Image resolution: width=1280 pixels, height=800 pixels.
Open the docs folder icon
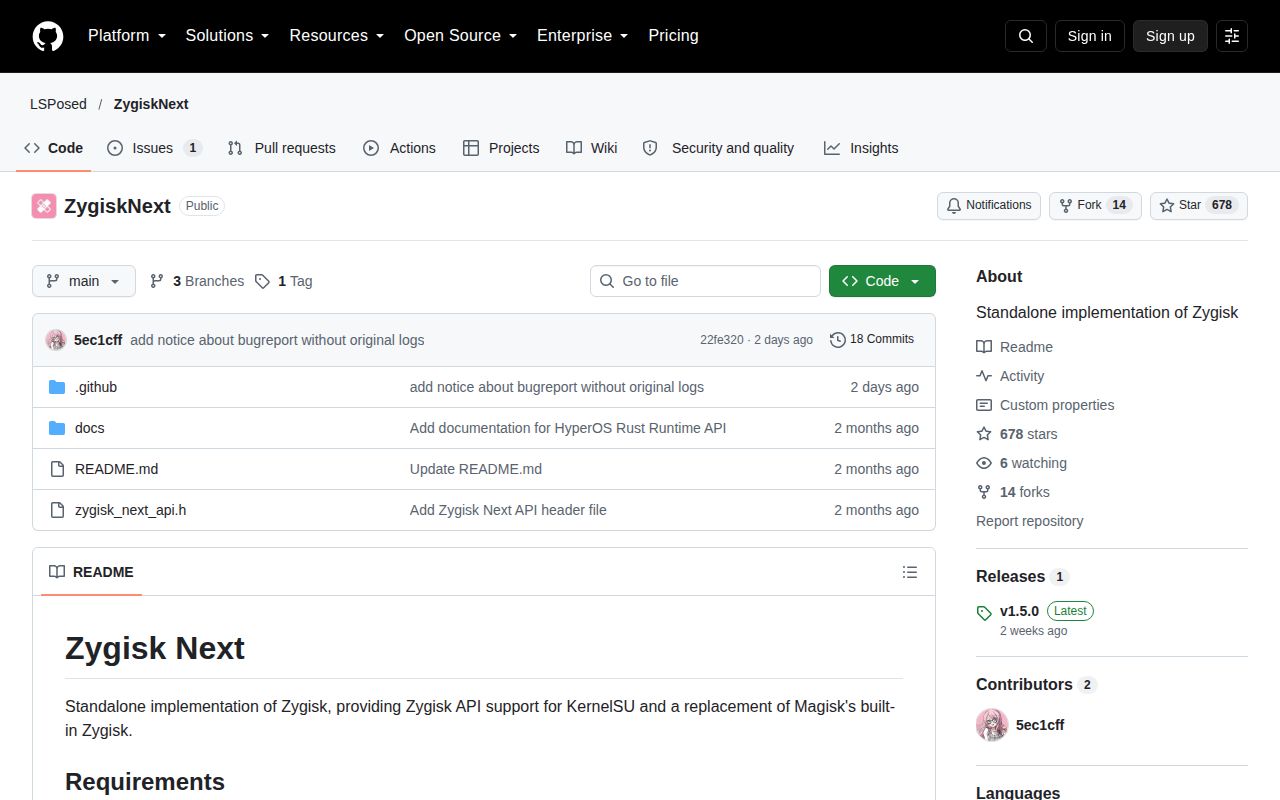tap(57, 428)
